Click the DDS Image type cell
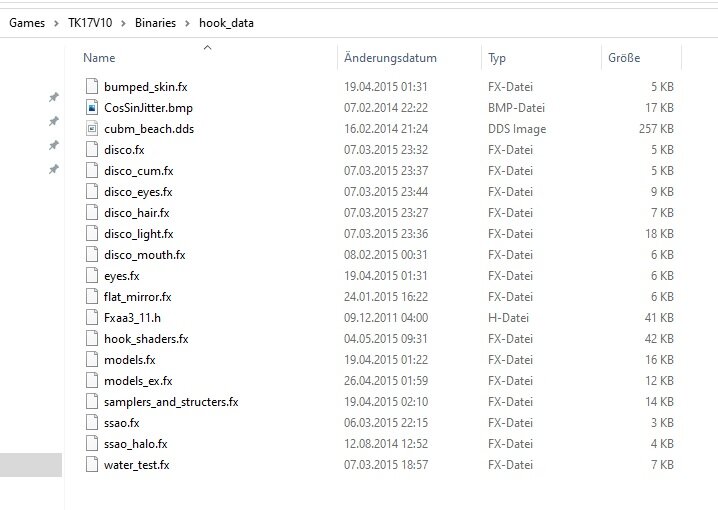This screenshot has height=510, width=718. [x=517, y=129]
